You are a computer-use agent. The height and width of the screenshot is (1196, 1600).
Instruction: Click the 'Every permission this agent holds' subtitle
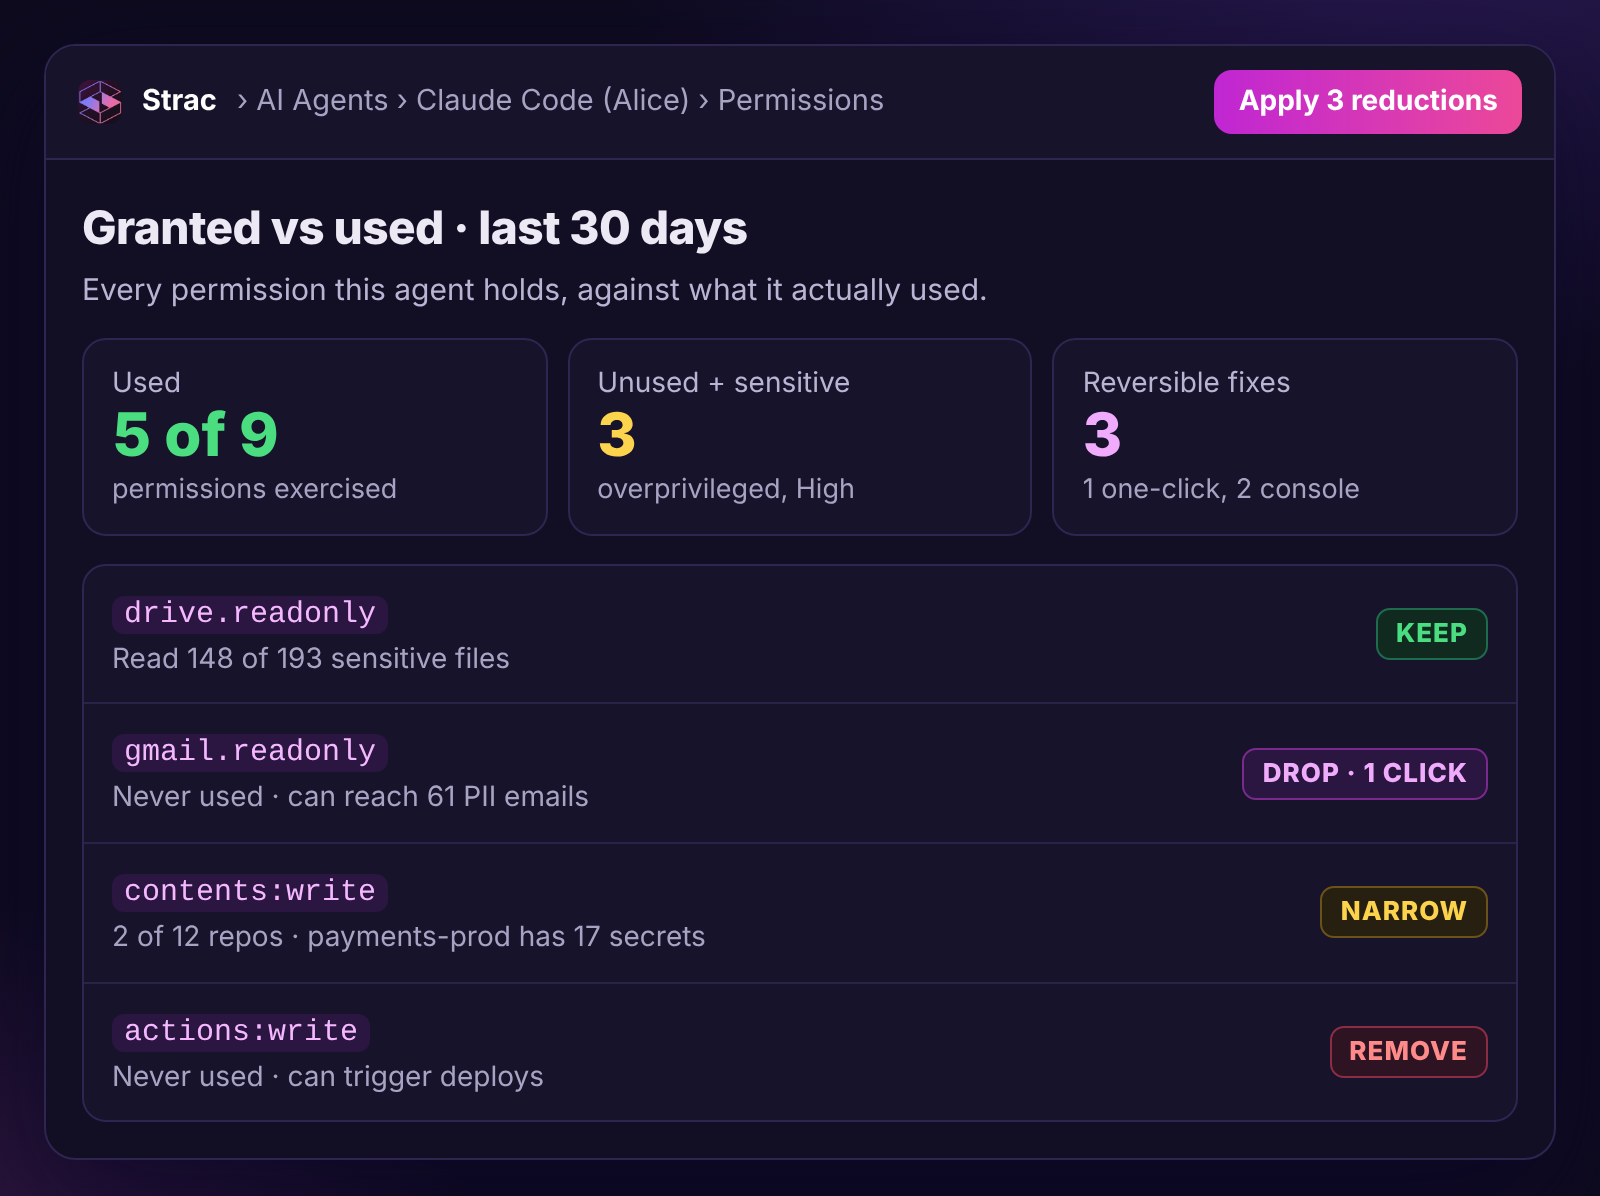click(535, 290)
